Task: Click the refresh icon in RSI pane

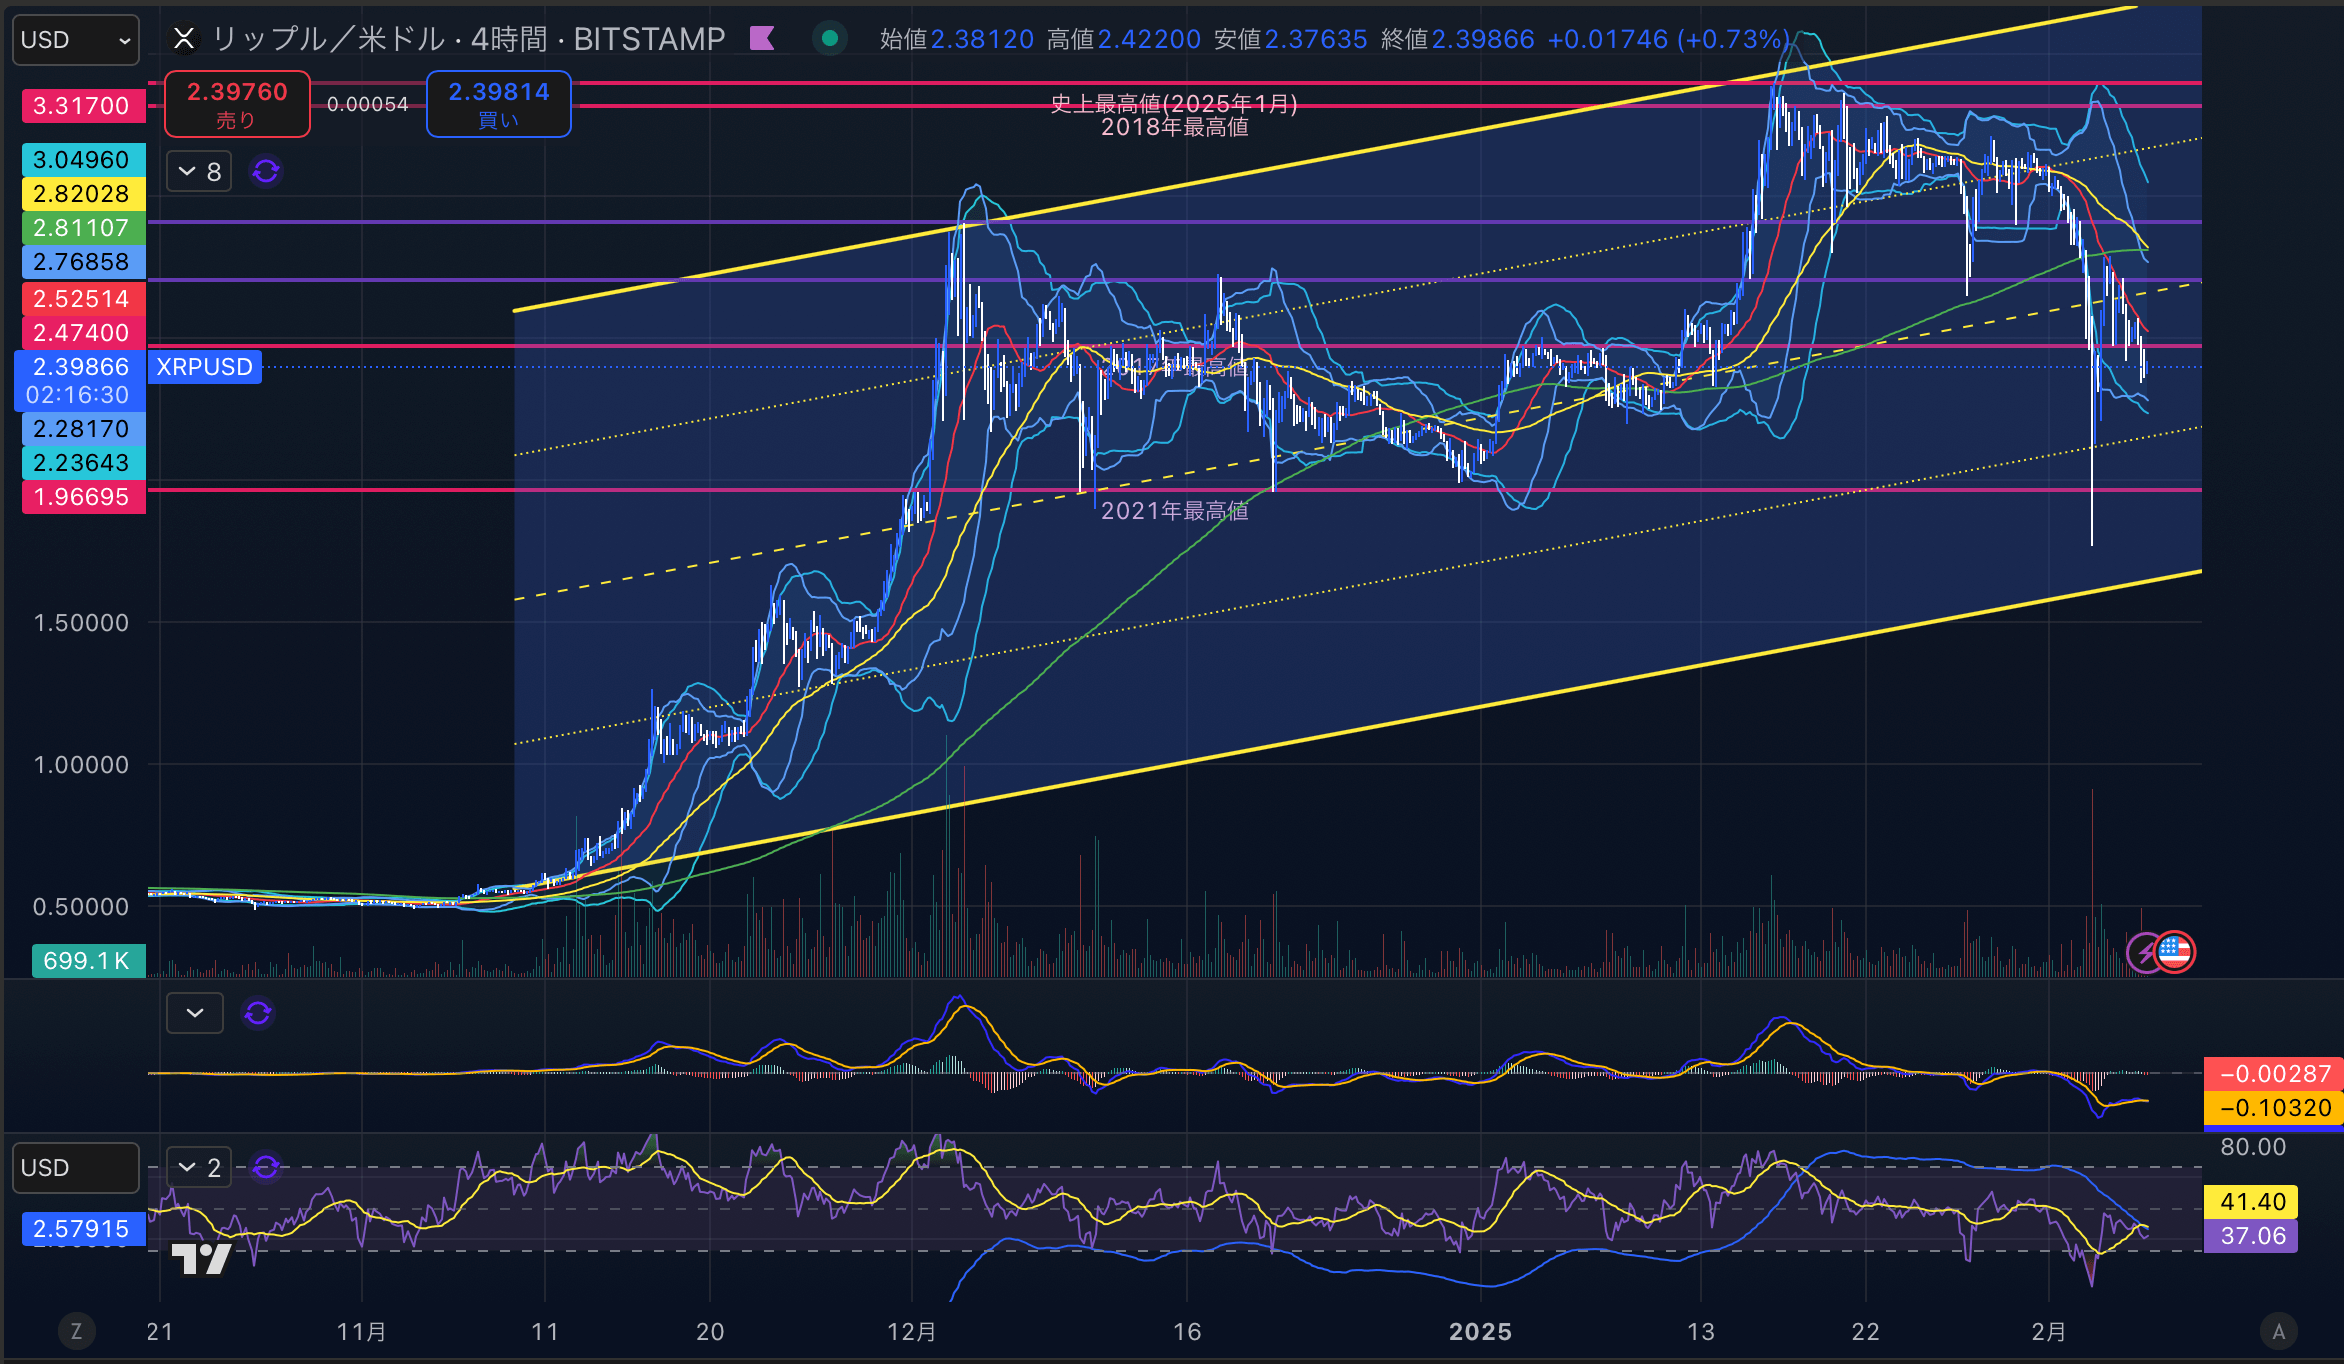Action: tap(266, 1168)
